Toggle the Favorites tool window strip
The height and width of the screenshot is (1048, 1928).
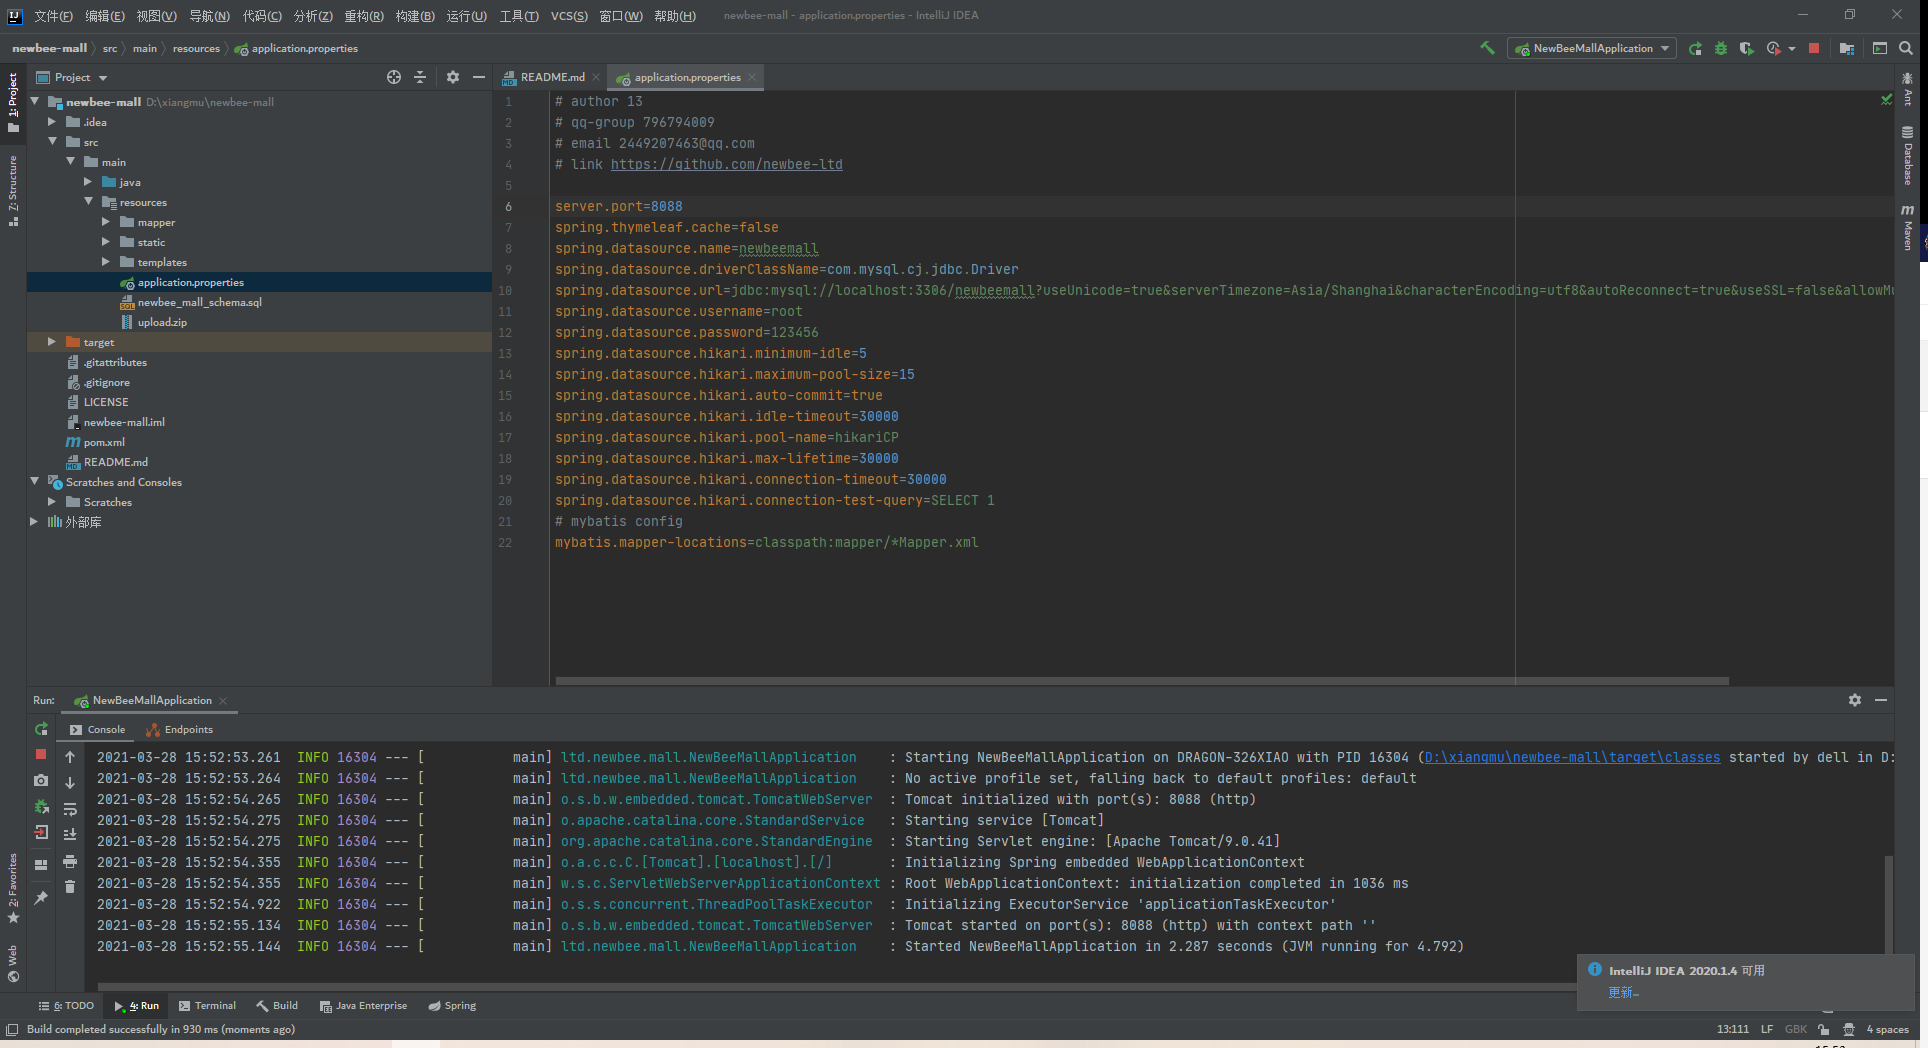[x=13, y=888]
